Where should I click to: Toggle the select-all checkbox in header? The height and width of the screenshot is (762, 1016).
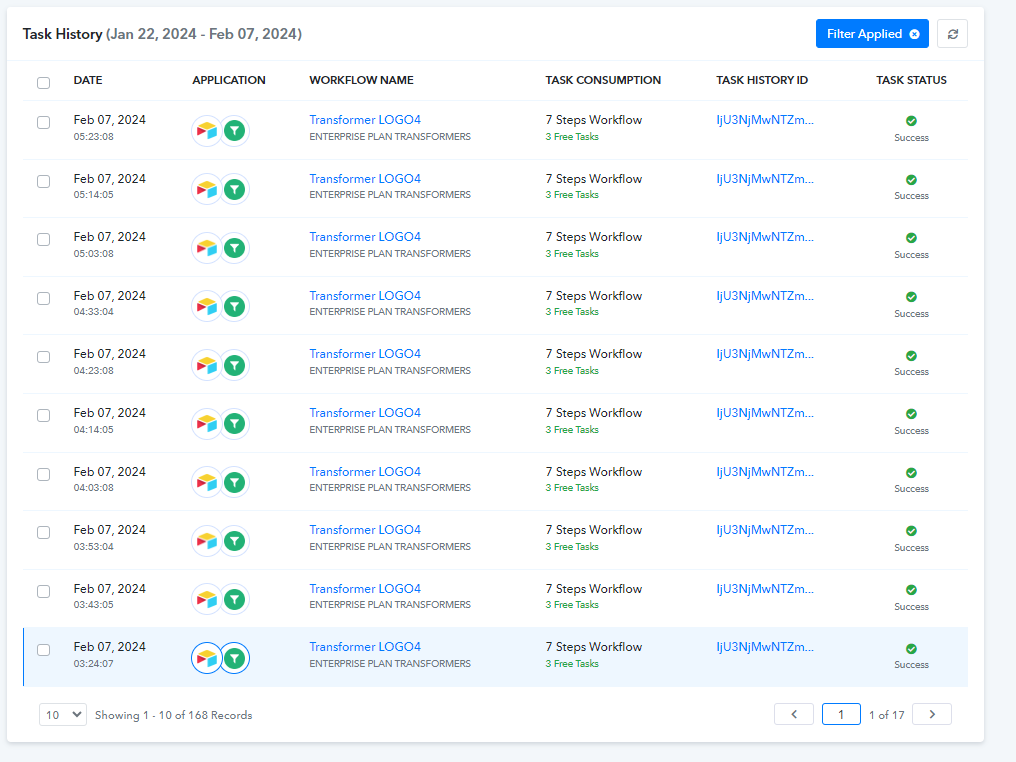click(x=43, y=82)
